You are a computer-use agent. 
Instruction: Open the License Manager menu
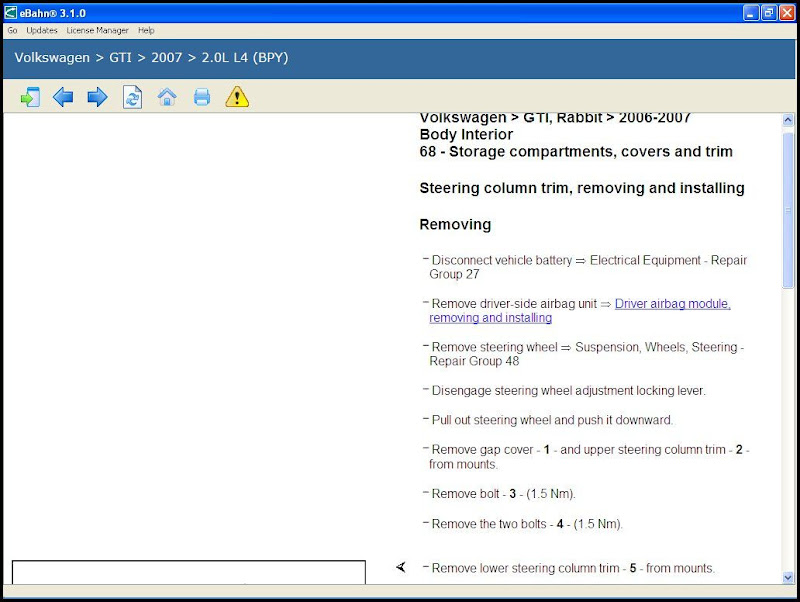coord(97,31)
